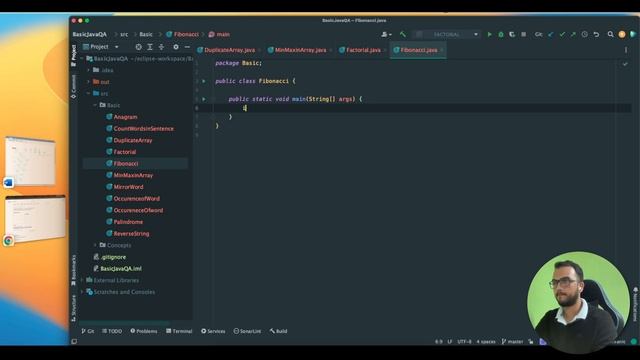Update project with the blue Git arrow
This screenshot has height=360, width=640.
[551, 35]
